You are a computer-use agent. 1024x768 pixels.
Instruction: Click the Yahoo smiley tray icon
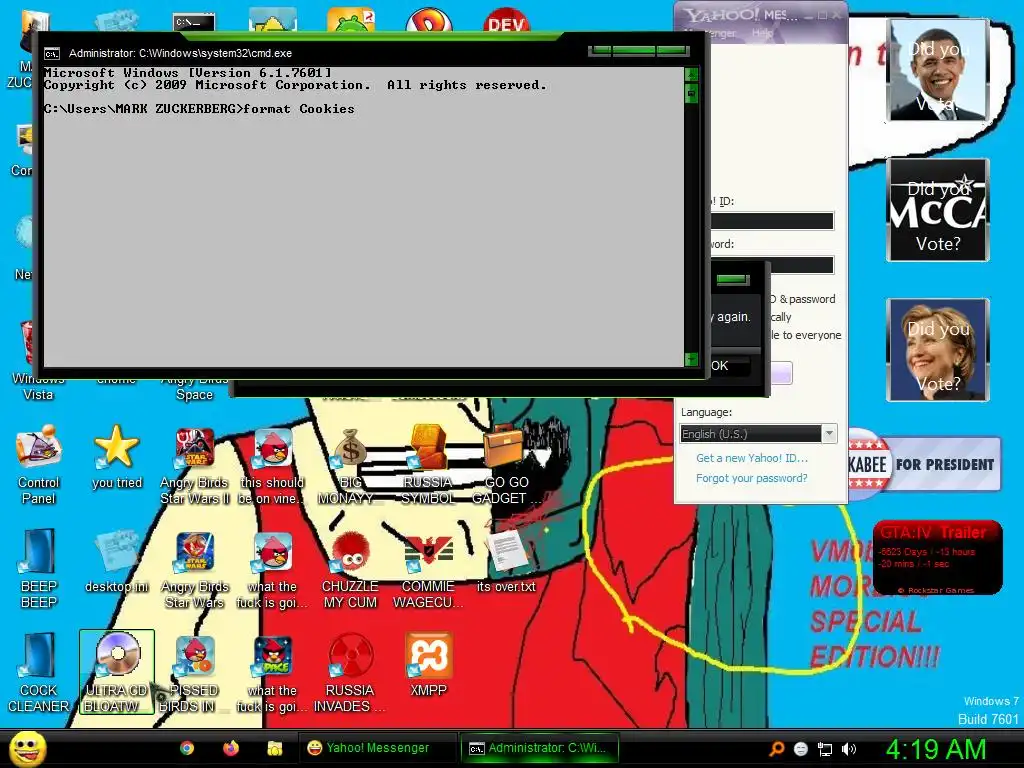click(801, 749)
